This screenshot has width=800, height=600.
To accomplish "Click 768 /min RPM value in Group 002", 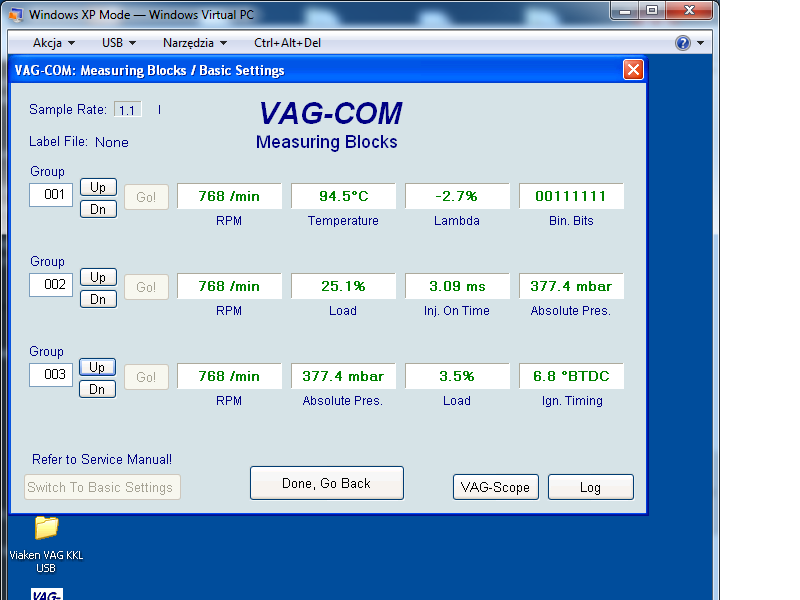I will click(x=229, y=286).
